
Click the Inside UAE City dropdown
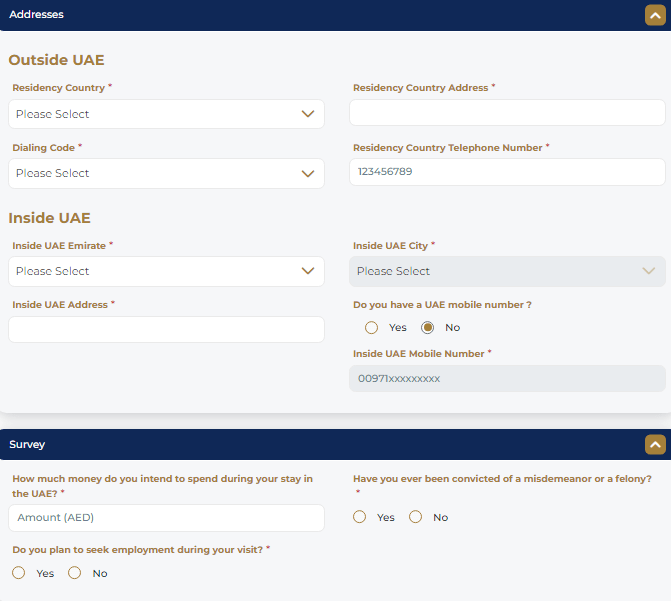[506, 271]
